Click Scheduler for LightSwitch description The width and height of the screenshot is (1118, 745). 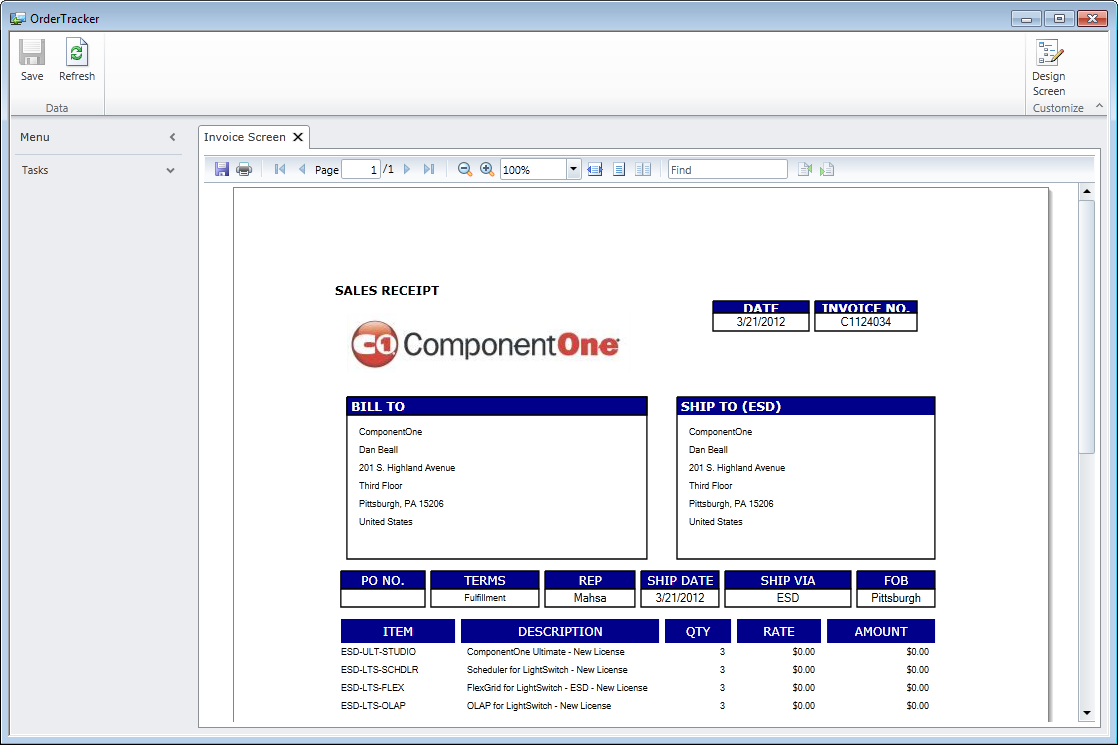tap(547, 669)
